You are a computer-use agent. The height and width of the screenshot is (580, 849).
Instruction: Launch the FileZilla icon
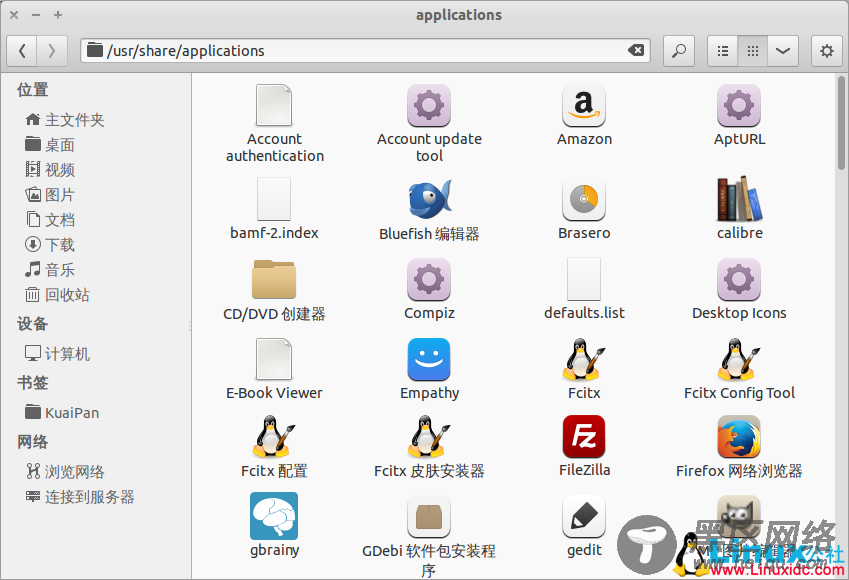pos(584,436)
